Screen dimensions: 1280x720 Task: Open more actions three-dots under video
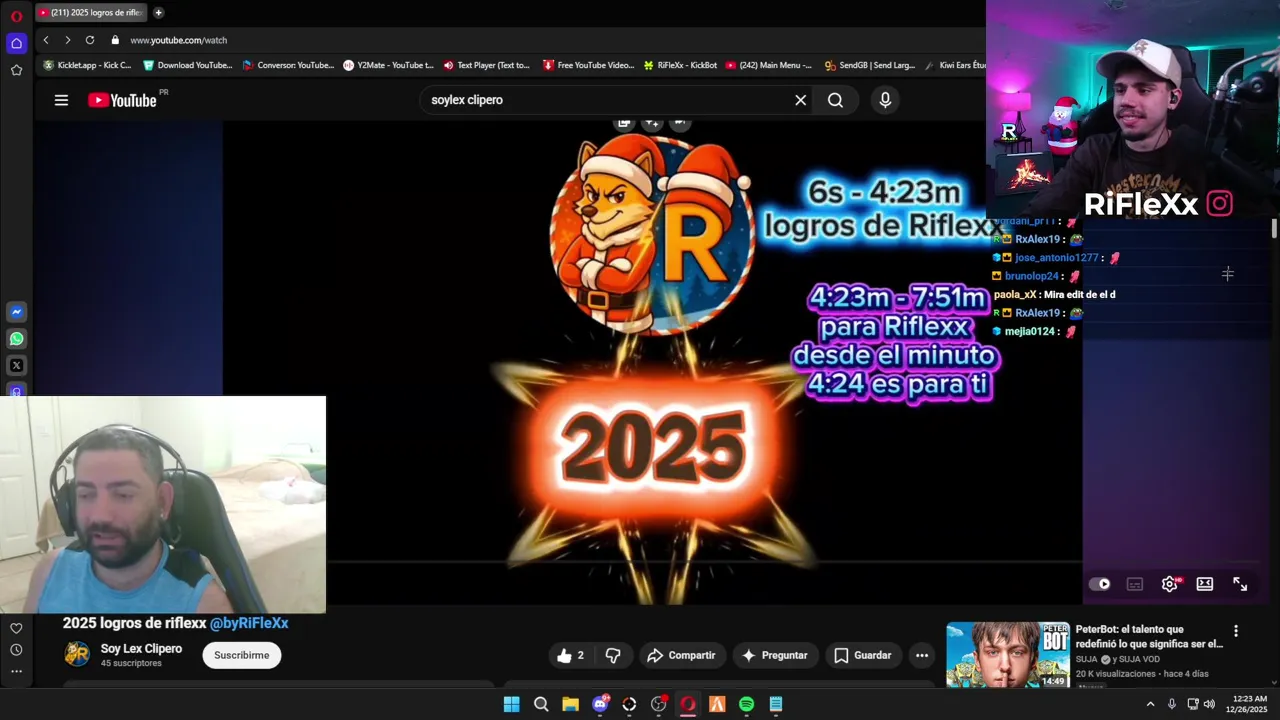(x=922, y=656)
